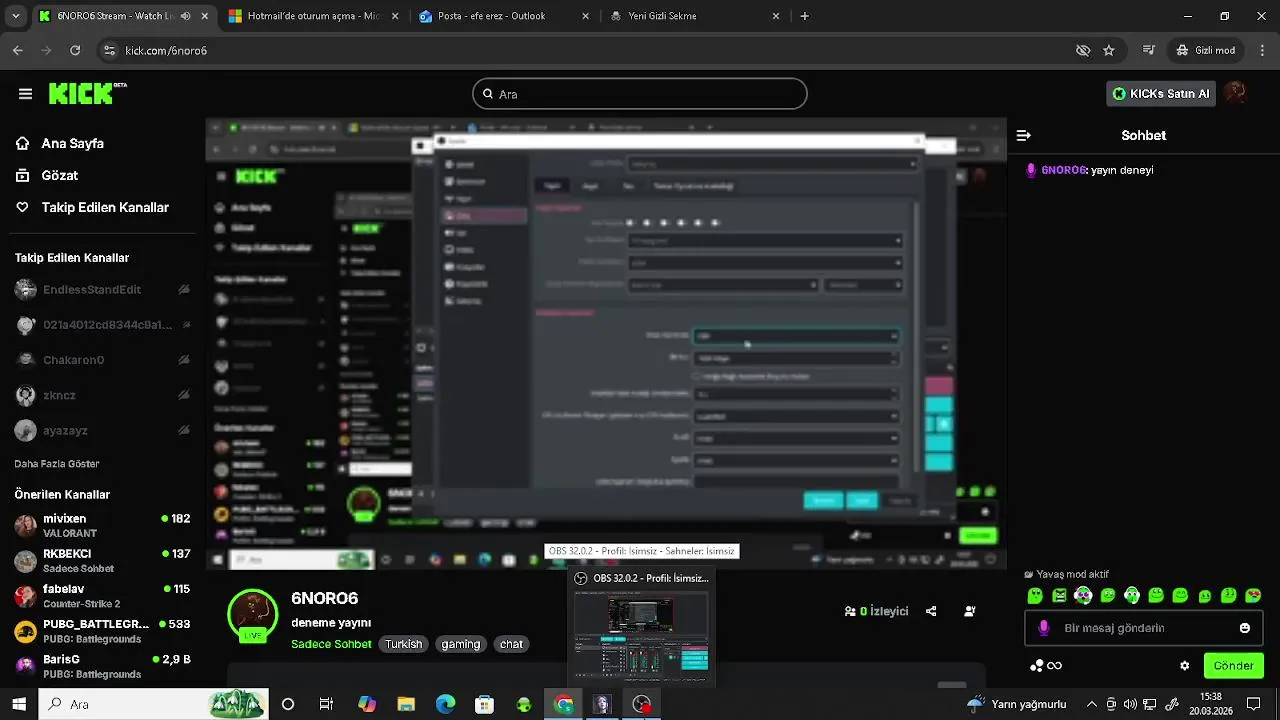The height and width of the screenshot is (720, 1280).
Task: Open the recommended channel PUBG_BATTLEGR...
Action: [x=103, y=631]
